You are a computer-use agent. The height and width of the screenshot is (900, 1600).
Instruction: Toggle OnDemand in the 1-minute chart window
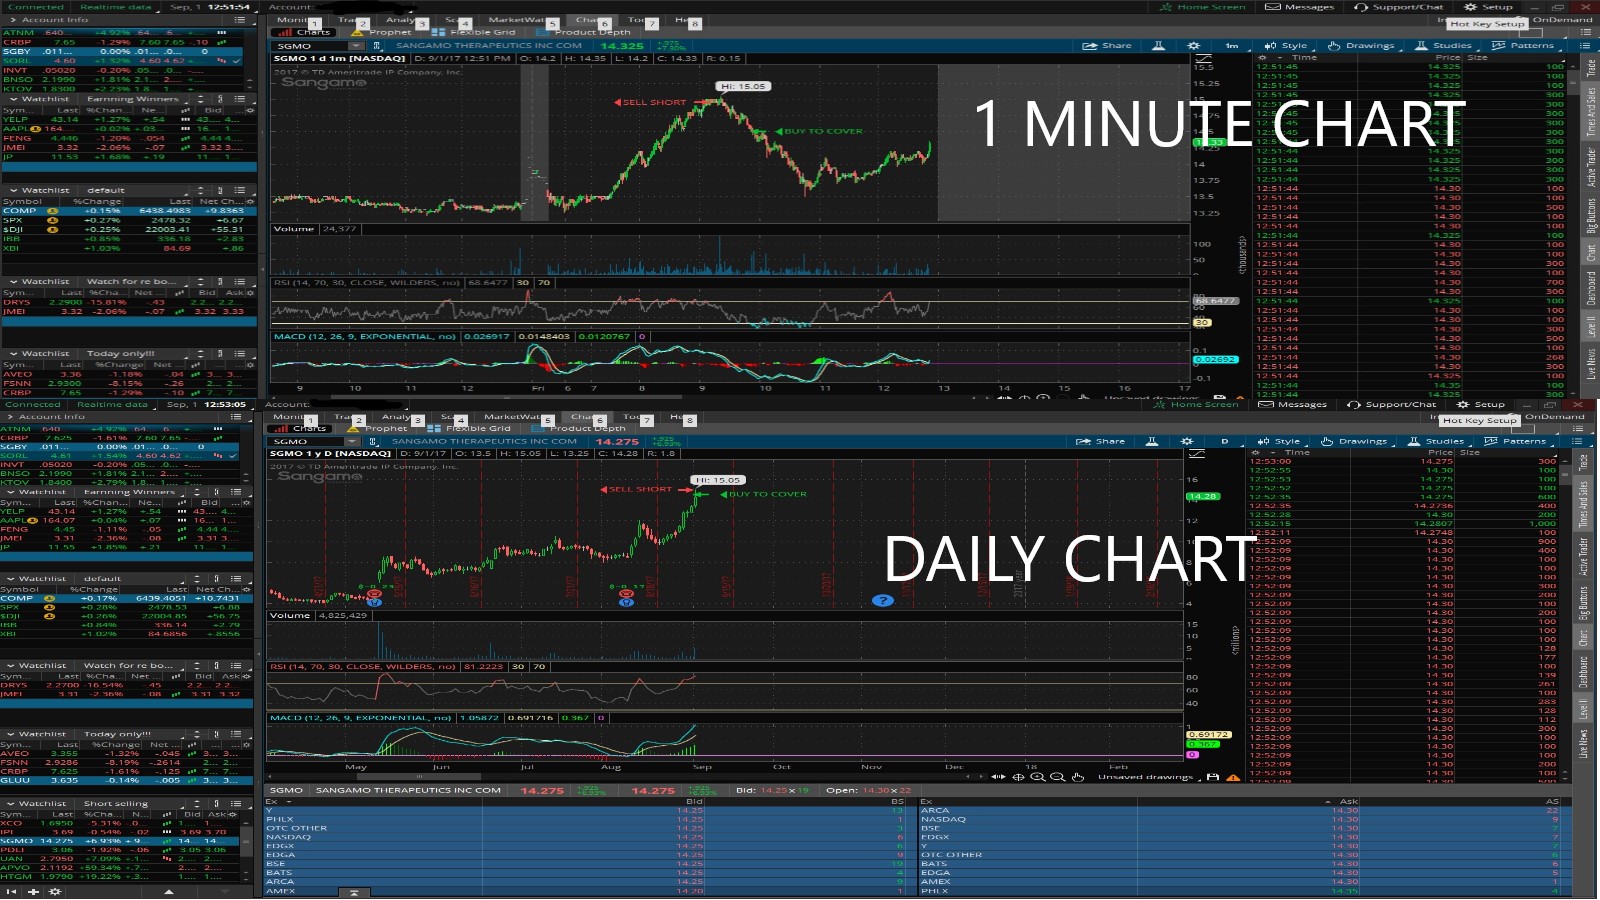(1563, 19)
